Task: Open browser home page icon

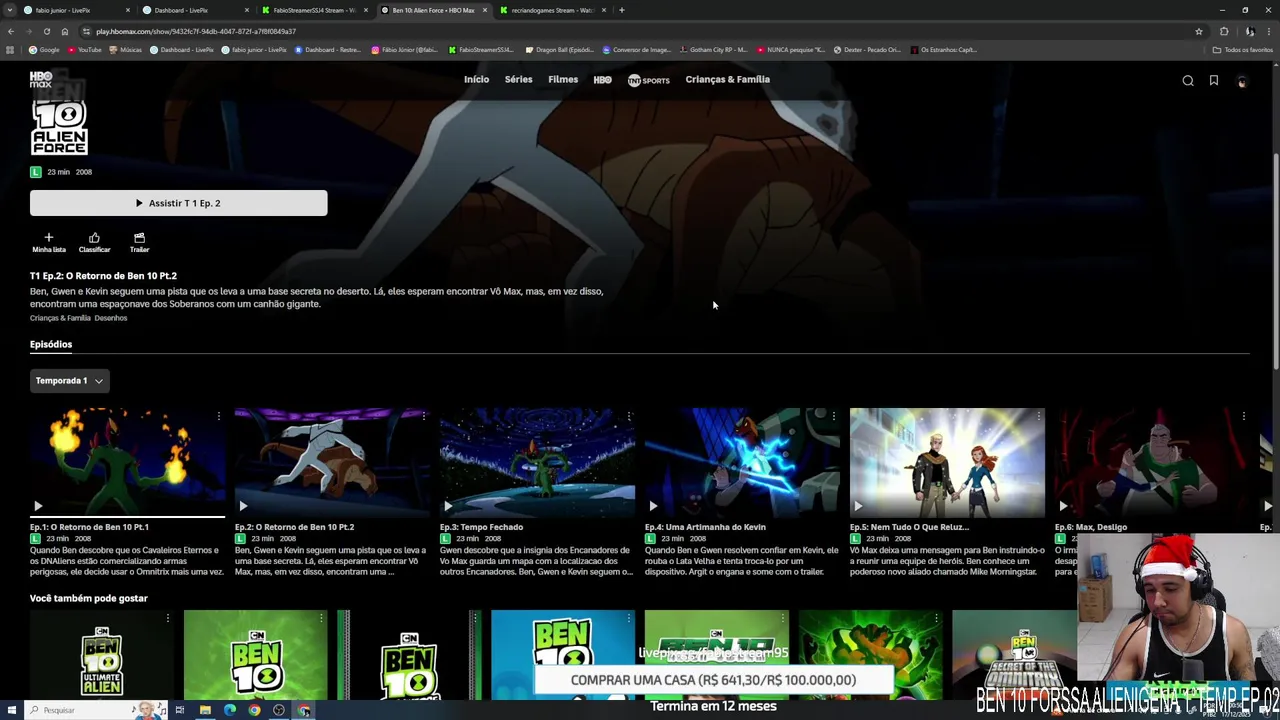Action: pyautogui.click(x=65, y=31)
